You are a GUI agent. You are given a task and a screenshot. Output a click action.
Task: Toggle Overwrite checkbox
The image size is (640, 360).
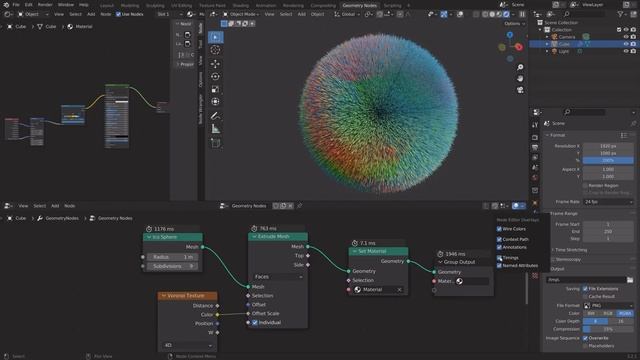[585, 338]
